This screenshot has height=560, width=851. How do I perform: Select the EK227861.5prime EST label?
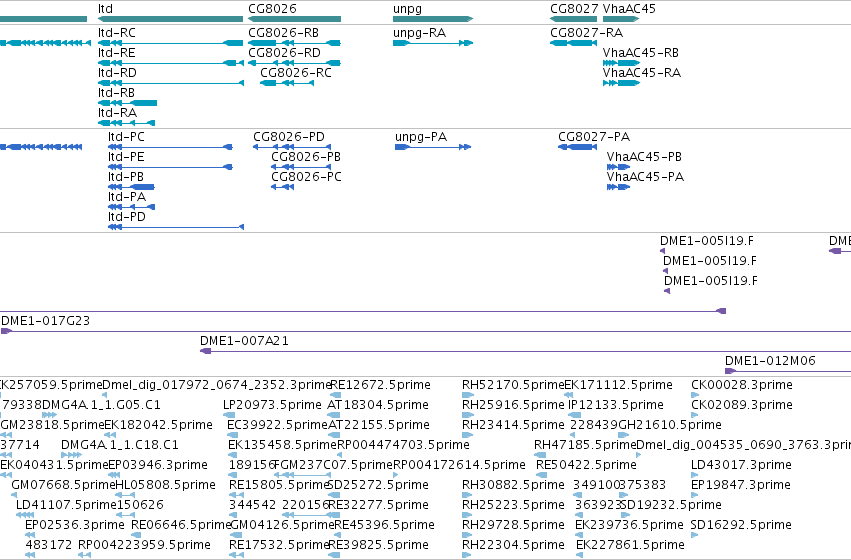coord(630,545)
